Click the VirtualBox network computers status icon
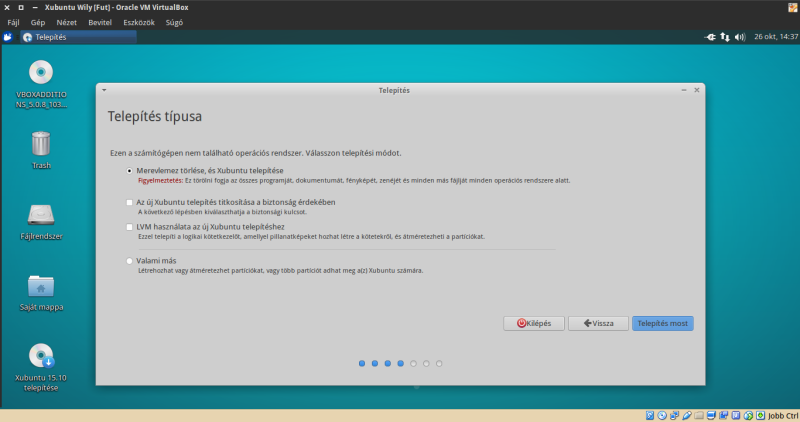 pyautogui.click(x=674, y=415)
